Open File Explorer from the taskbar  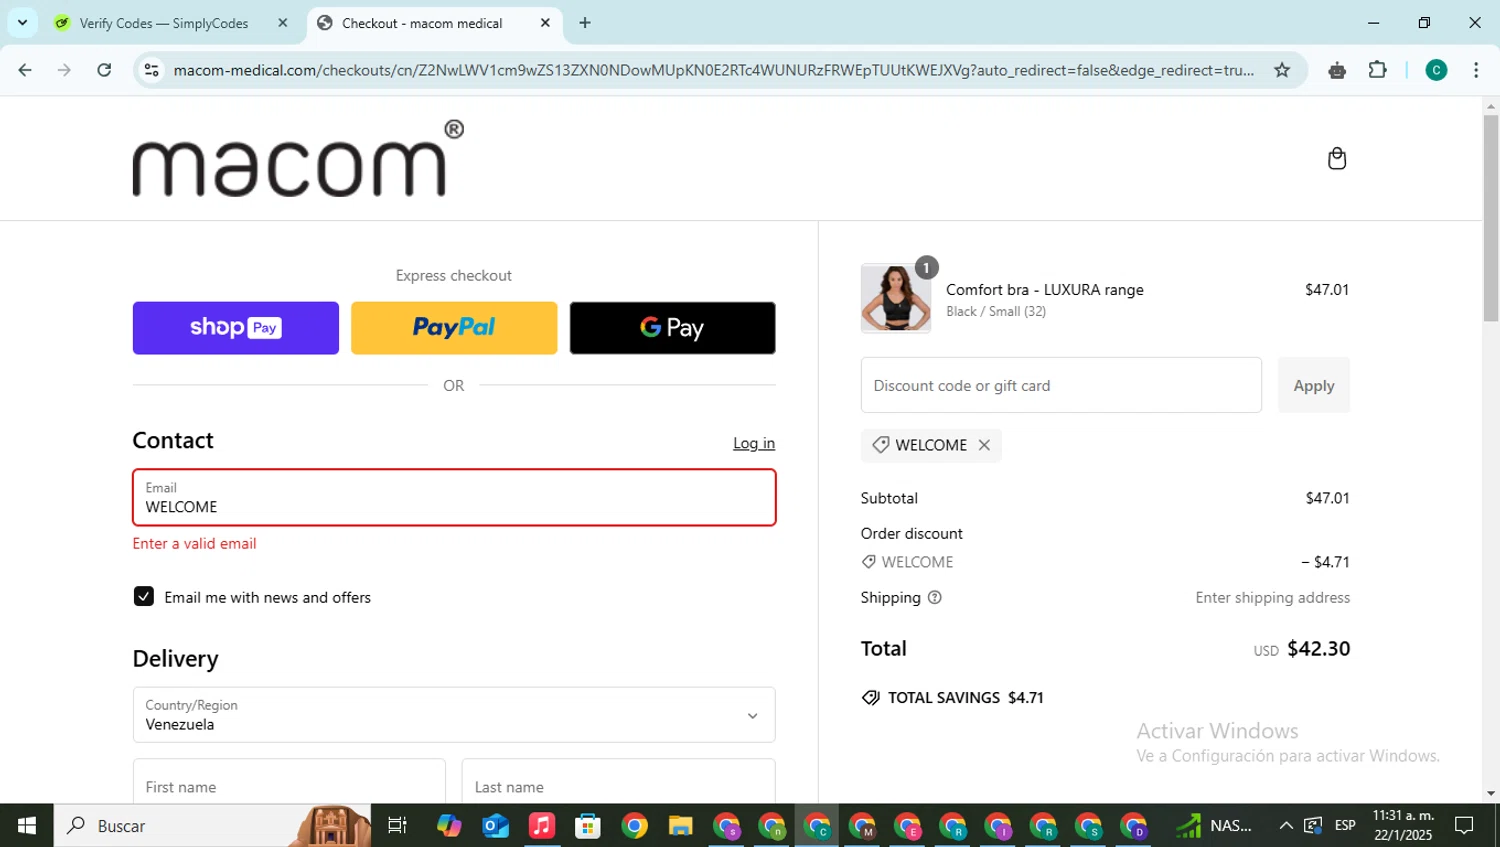point(680,826)
